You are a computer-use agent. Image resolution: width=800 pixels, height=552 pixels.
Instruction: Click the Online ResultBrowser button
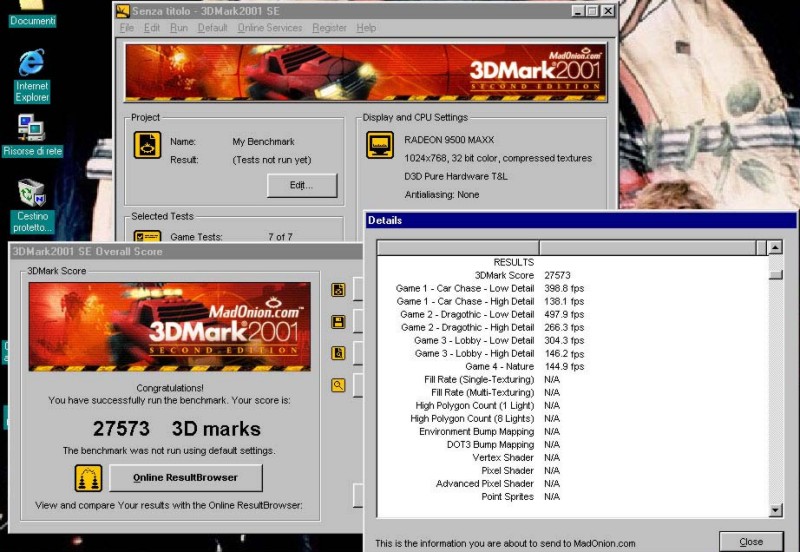[x=186, y=478]
